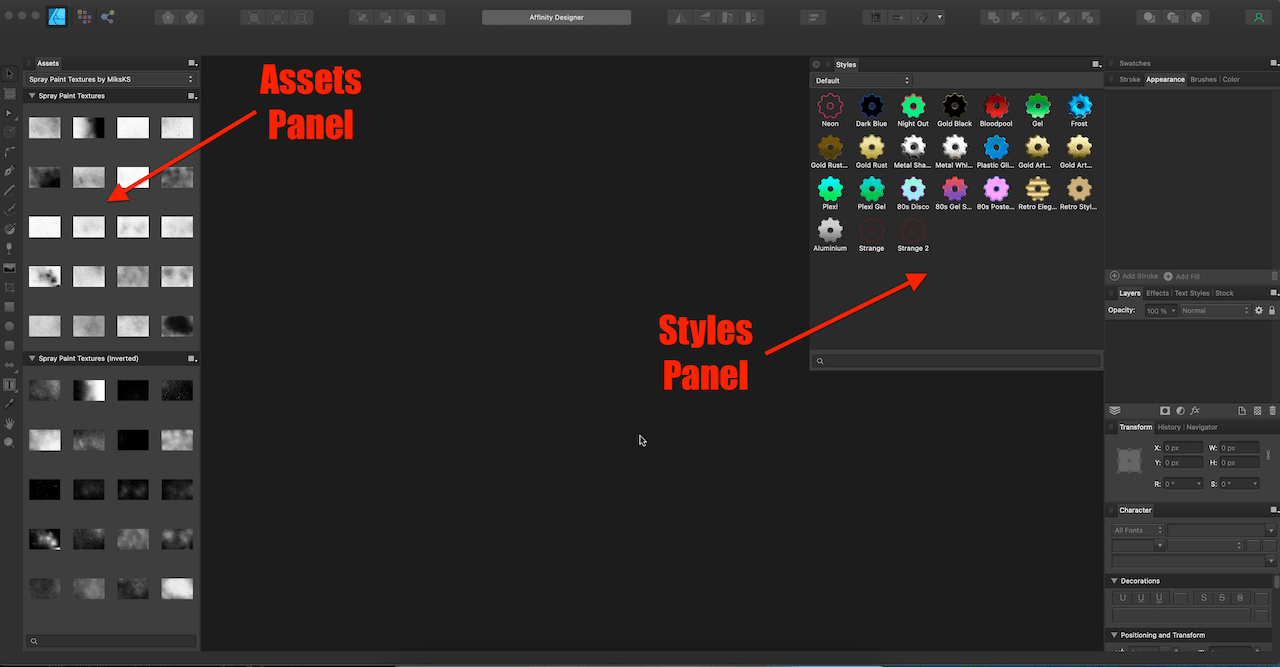Flip the selection horizontally using the toolbar
Screen dimensions: 1280x667
[679, 17]
